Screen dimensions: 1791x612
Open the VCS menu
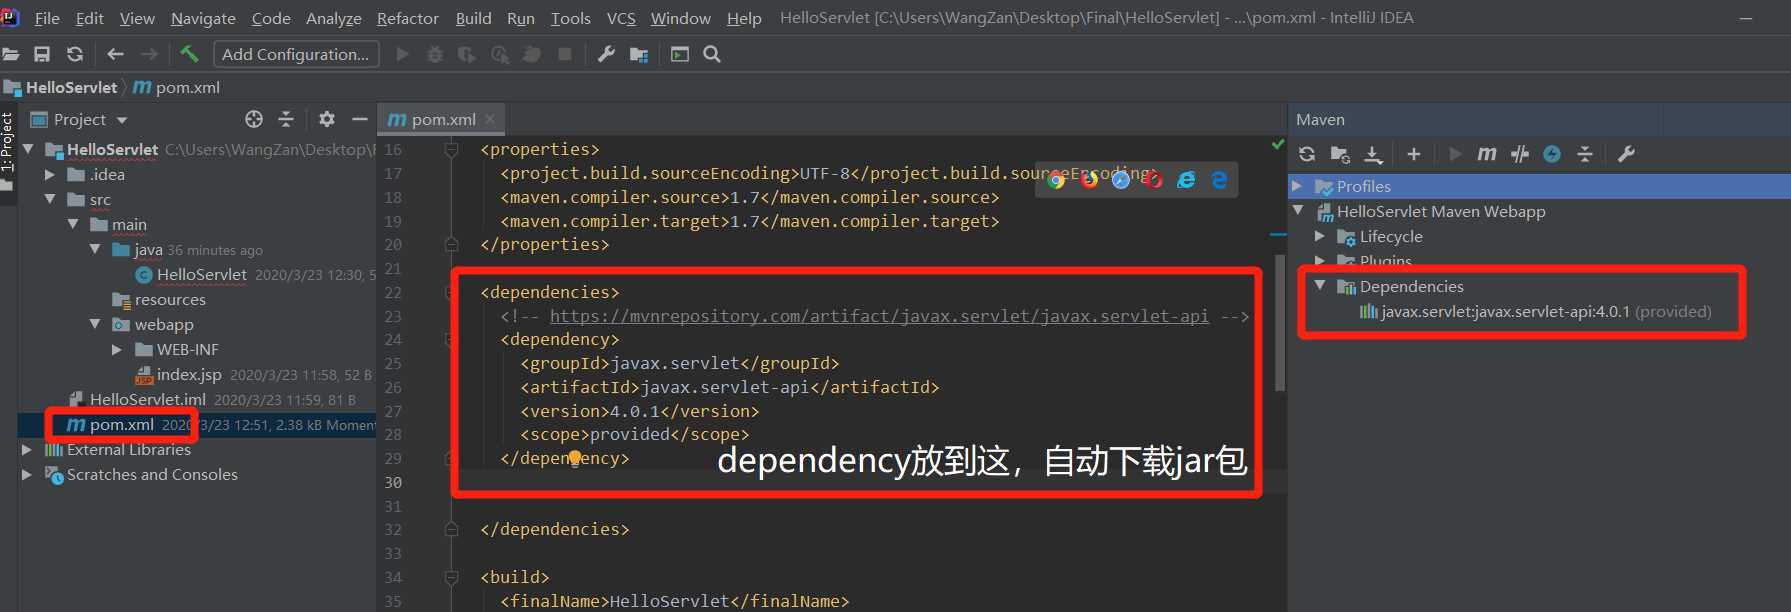[x=621, y=18]
